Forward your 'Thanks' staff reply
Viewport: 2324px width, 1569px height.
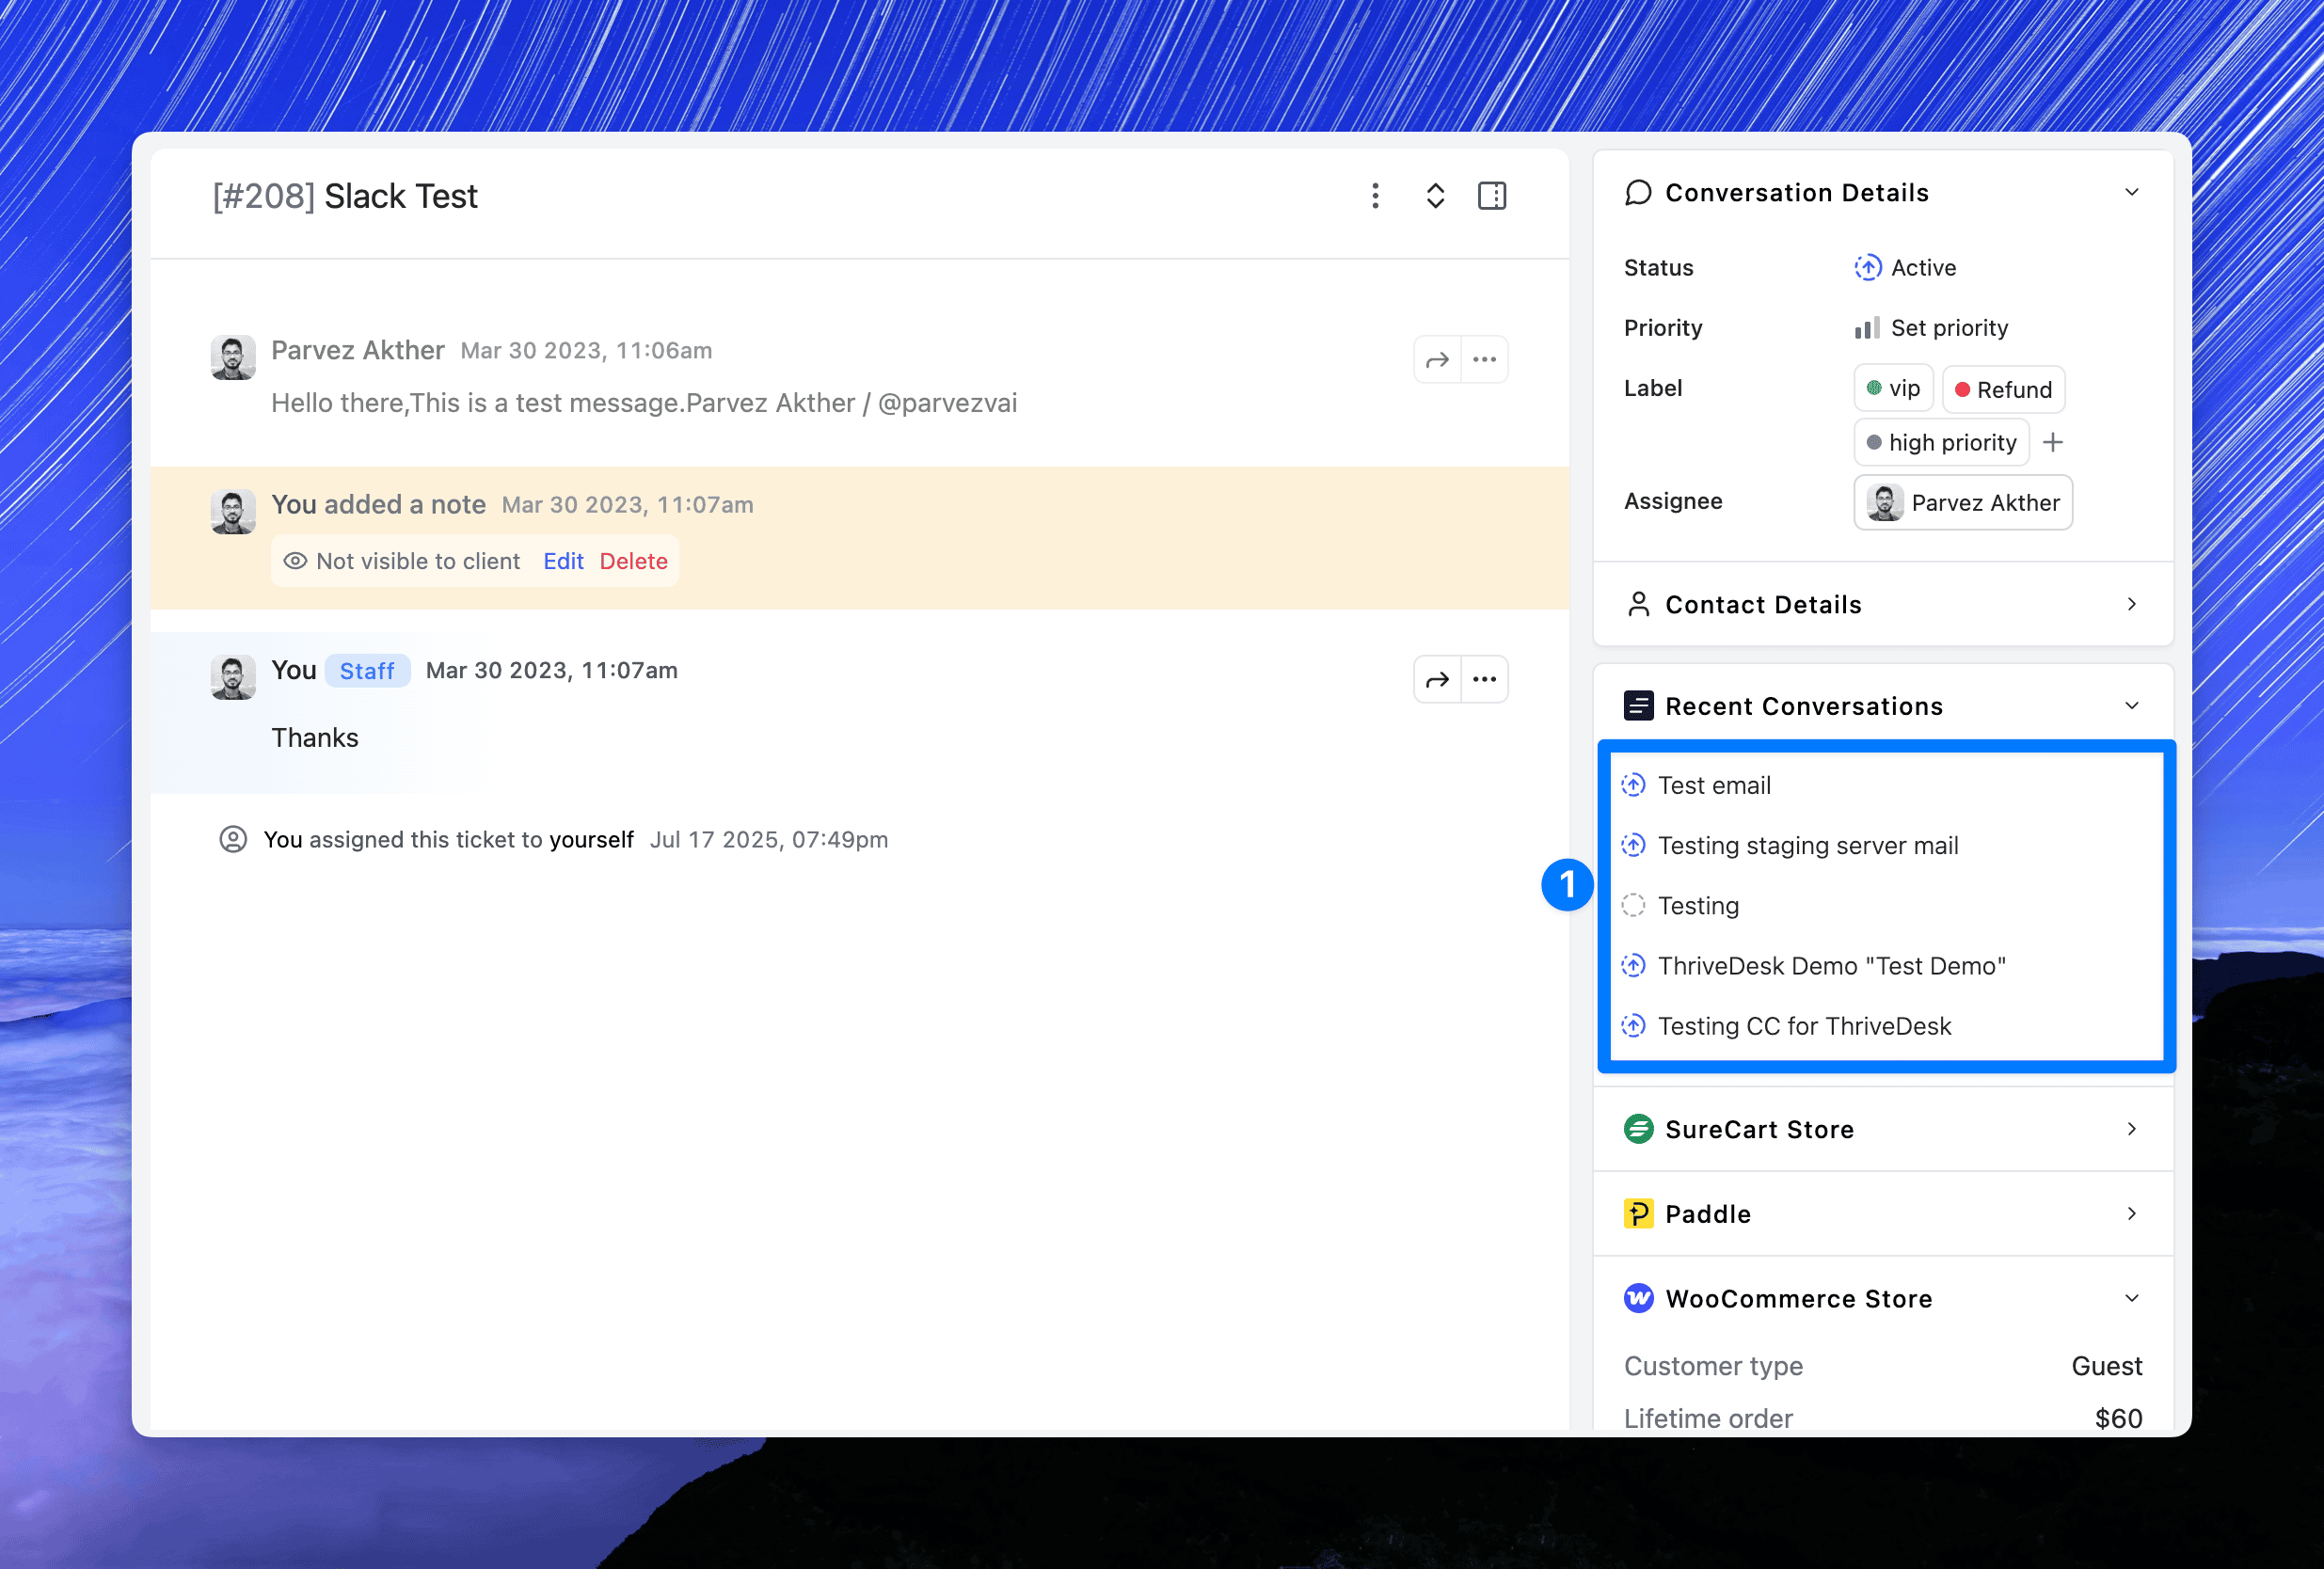1437,680
